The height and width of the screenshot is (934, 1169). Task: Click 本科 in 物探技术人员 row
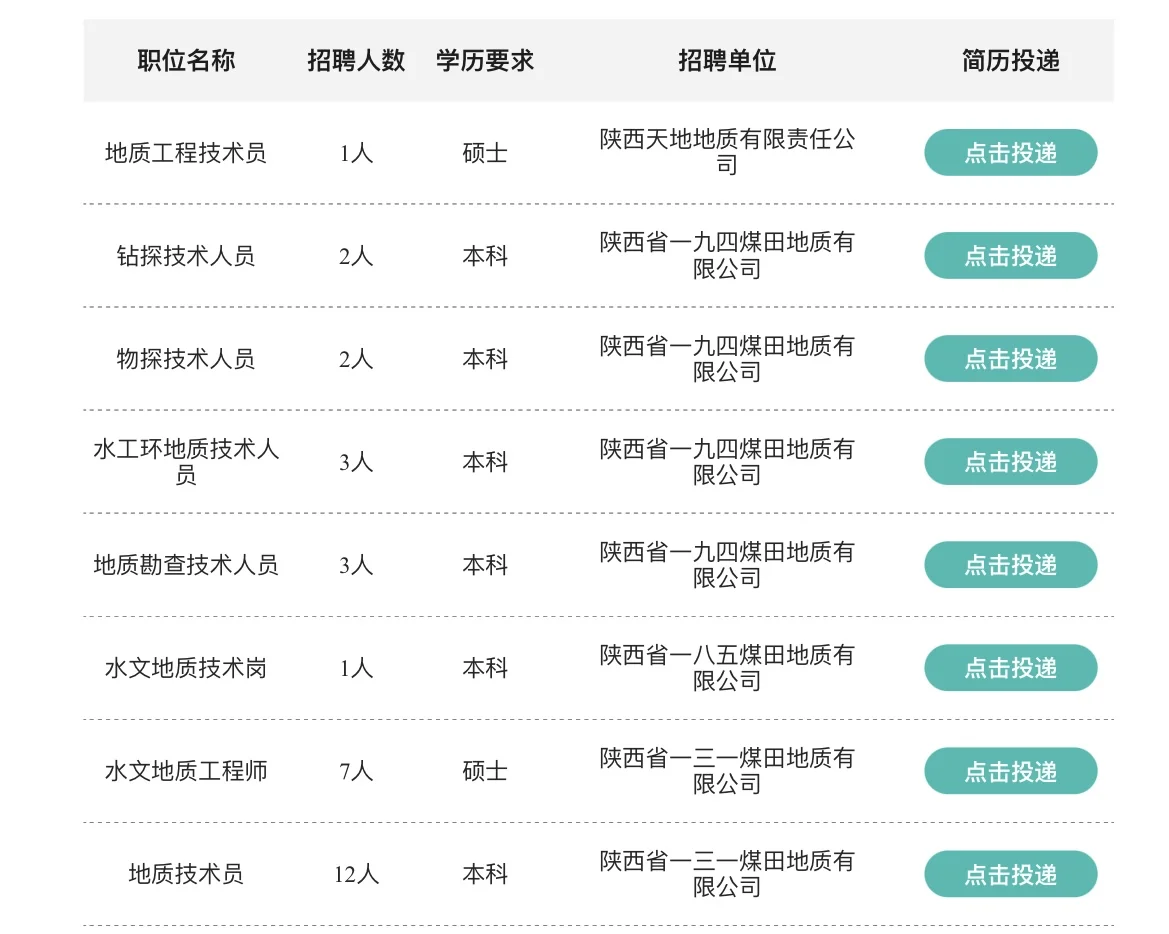pyautogui.click(x=485, y=359)
